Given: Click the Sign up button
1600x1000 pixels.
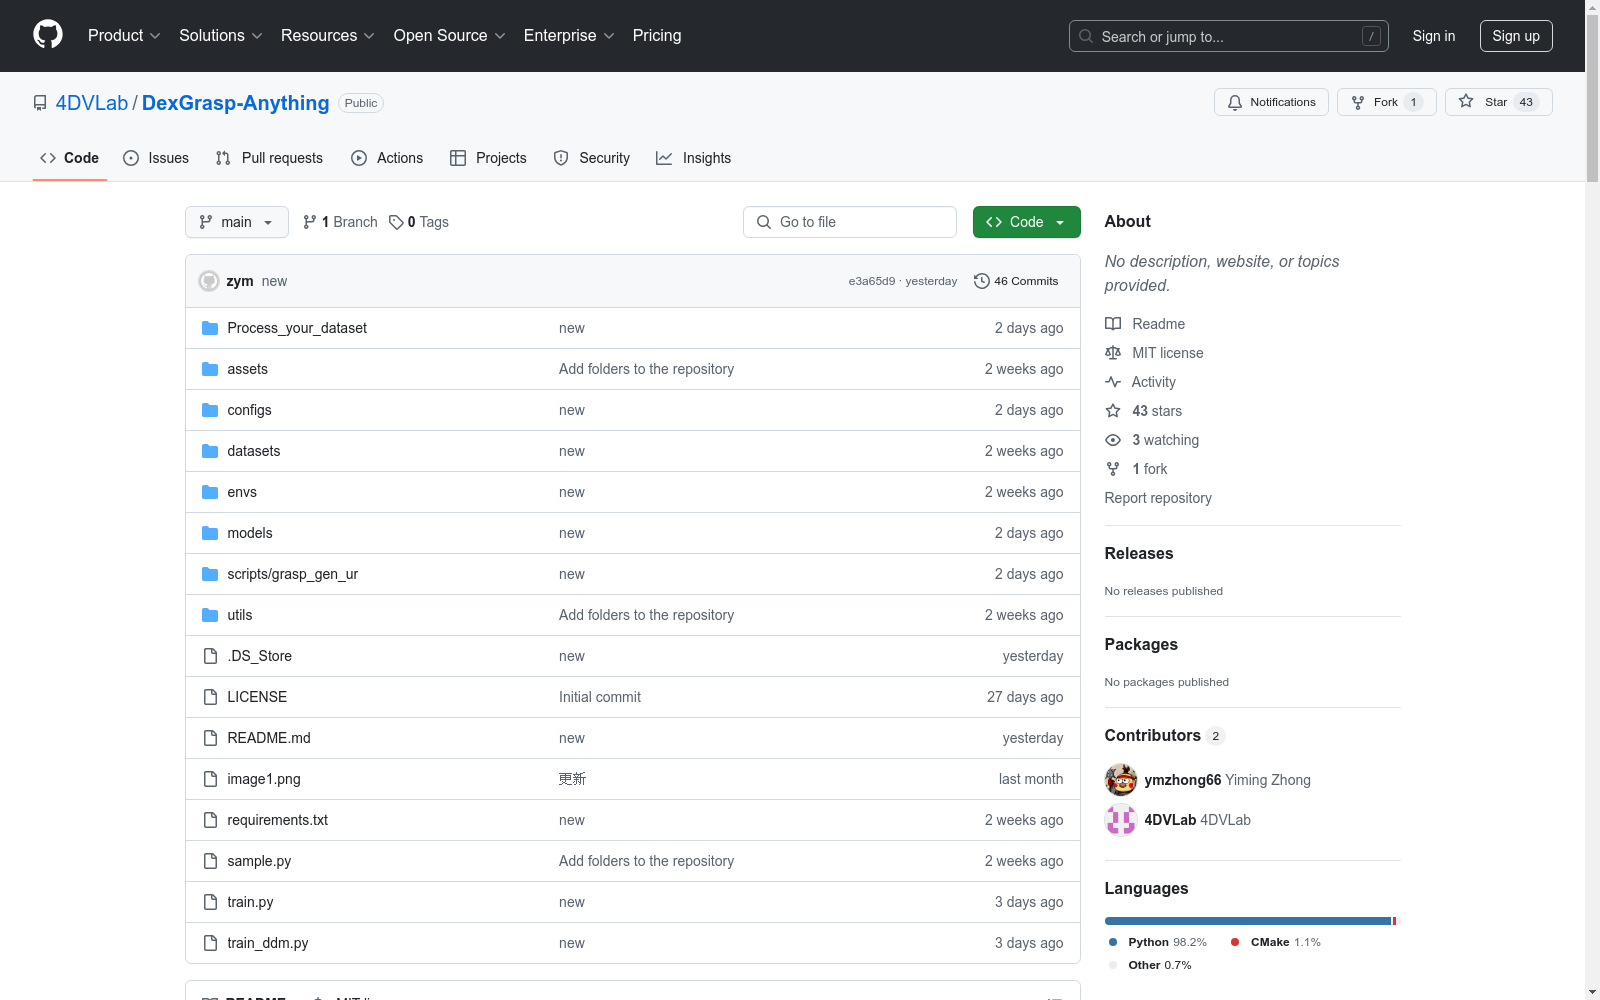Looking at the screenshot, I should pos(1516,36).
